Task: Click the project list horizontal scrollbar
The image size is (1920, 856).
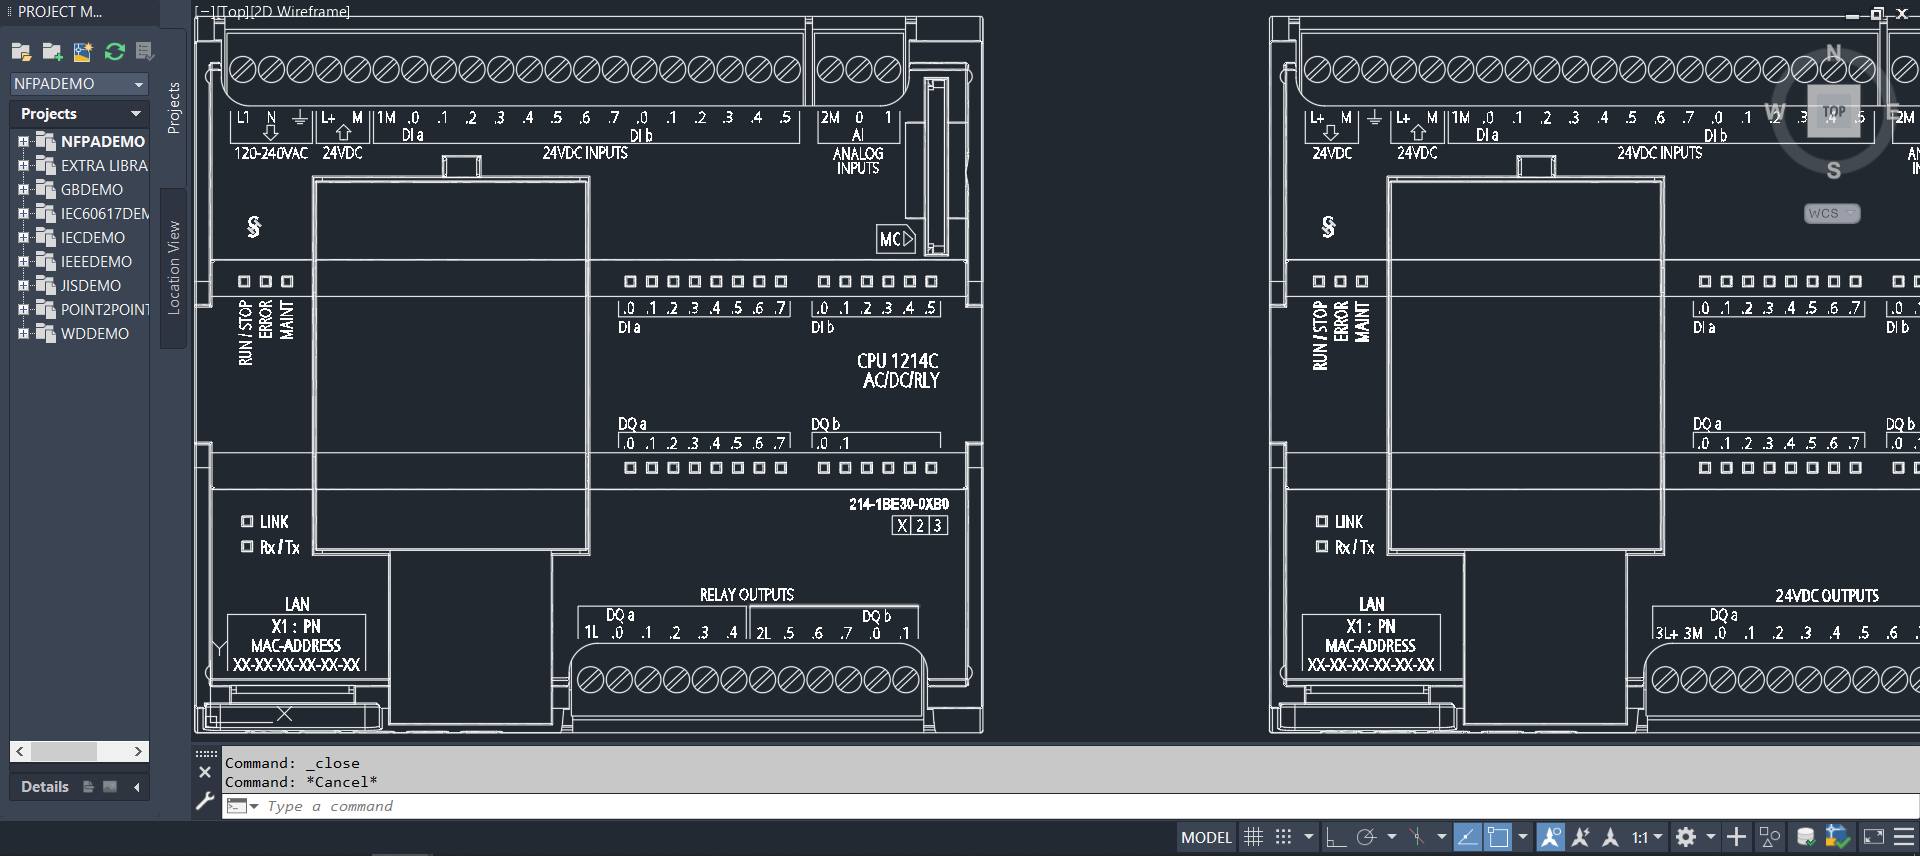Action: pyautogui.click(x=79, y=751)
